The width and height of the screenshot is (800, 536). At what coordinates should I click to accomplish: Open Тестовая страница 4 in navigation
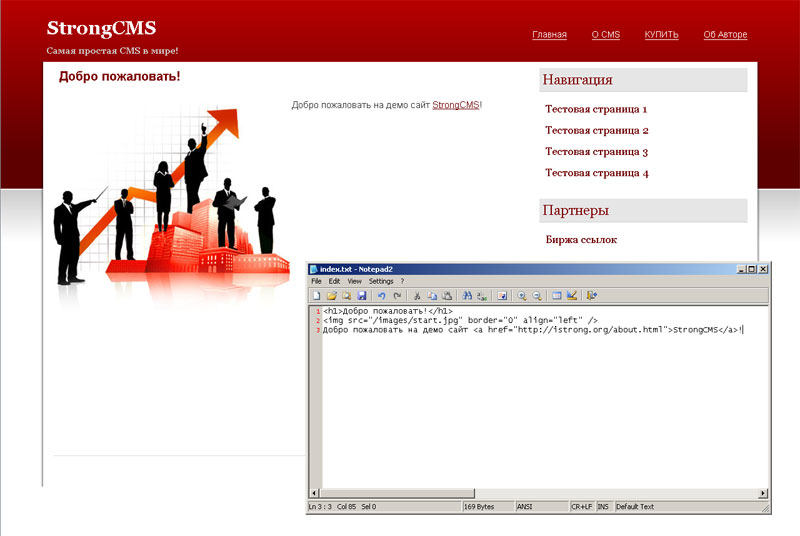(x=596, y=173)
